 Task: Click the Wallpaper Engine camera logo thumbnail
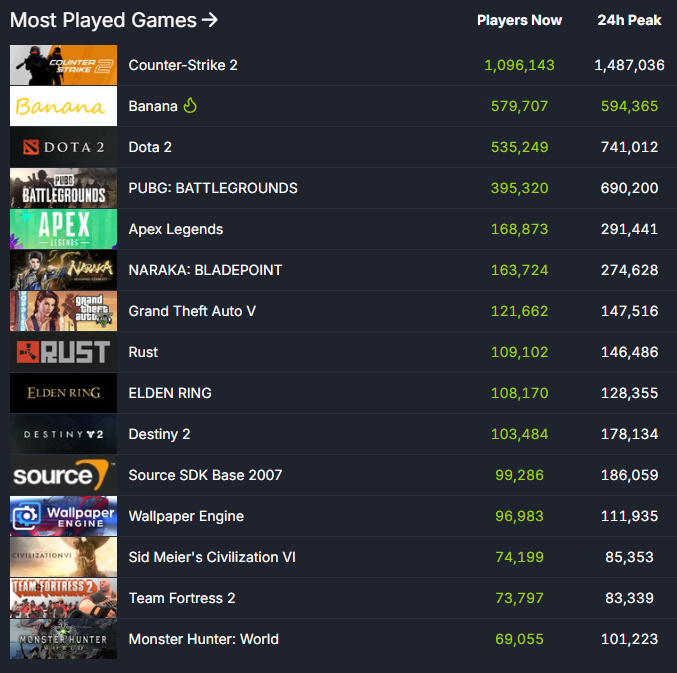coord(63,516)
